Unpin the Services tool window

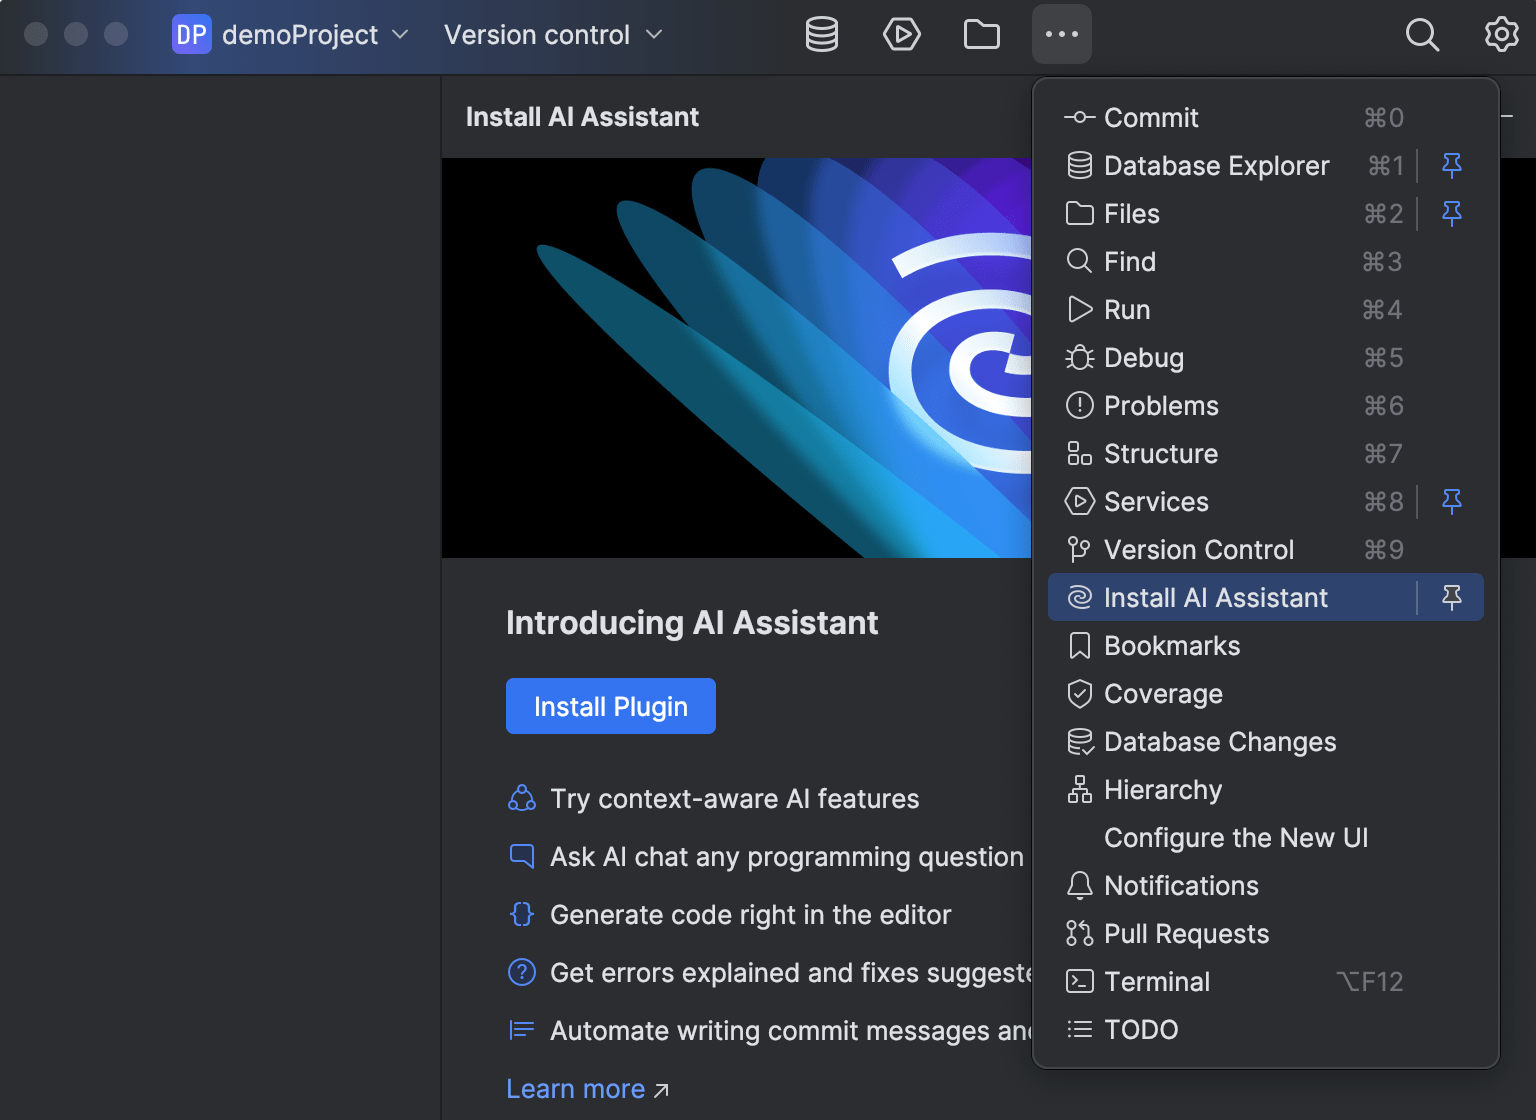1452,501
